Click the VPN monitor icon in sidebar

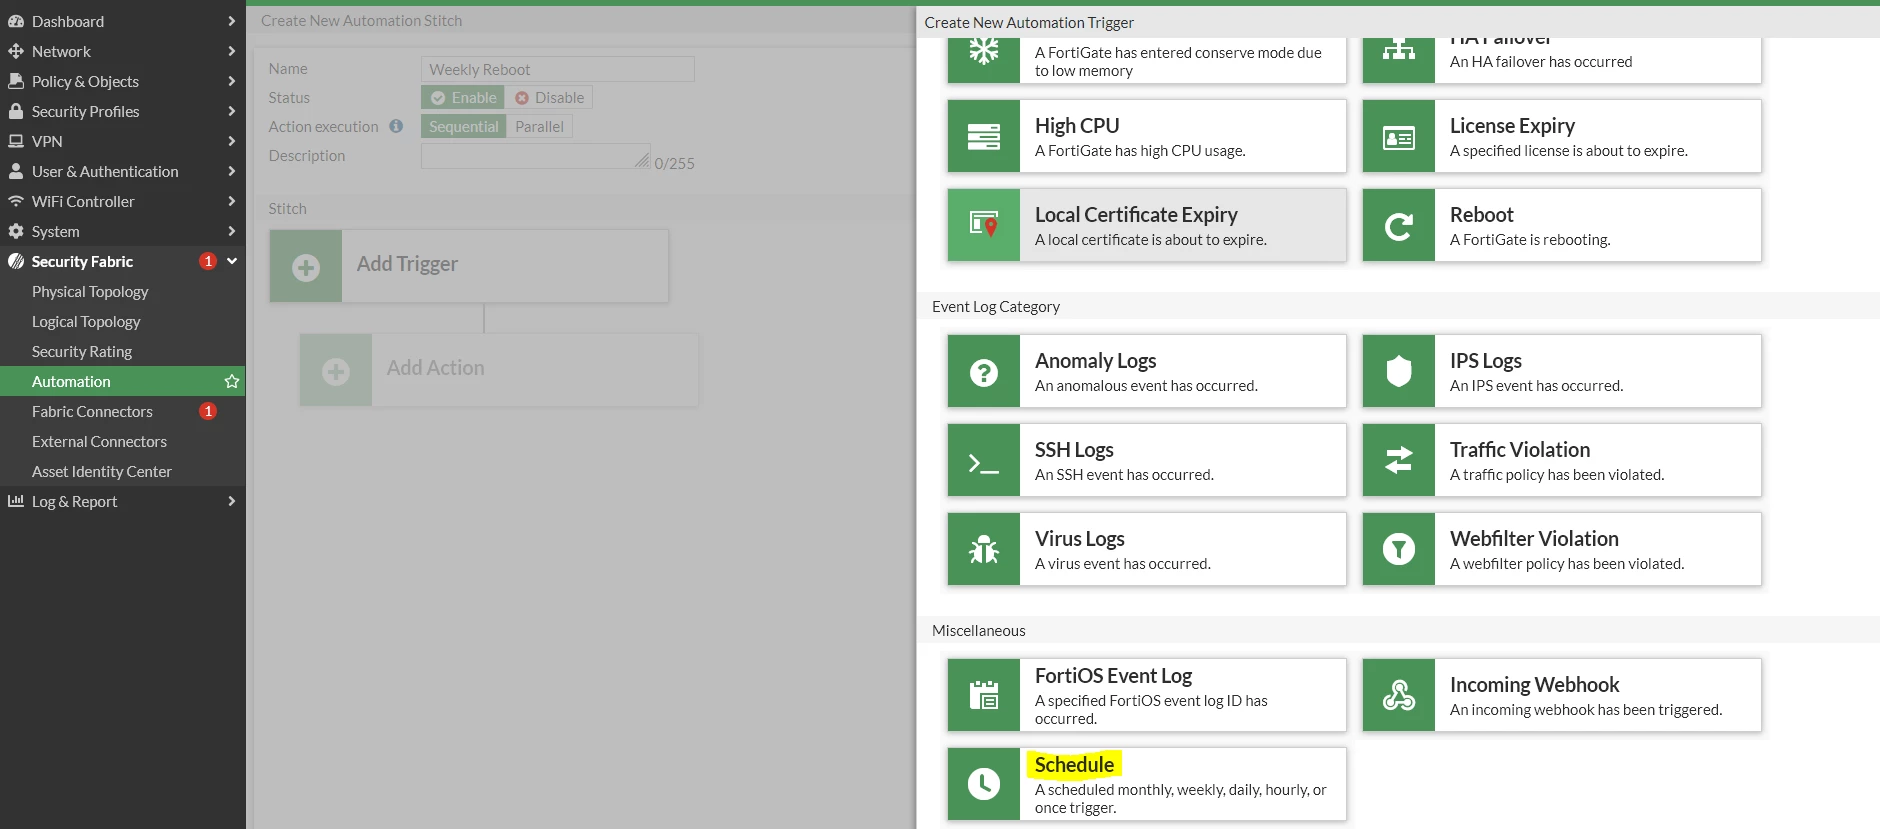coord(16,141)
